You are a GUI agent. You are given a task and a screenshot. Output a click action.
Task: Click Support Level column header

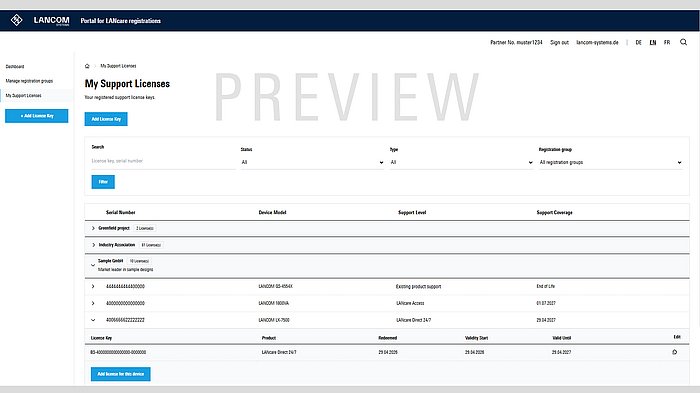(412, 213)
